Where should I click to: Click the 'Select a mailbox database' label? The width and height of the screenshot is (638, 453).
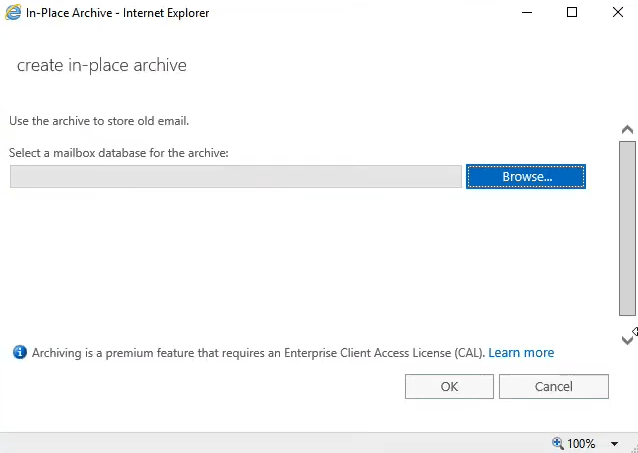(x=119, y=153)
